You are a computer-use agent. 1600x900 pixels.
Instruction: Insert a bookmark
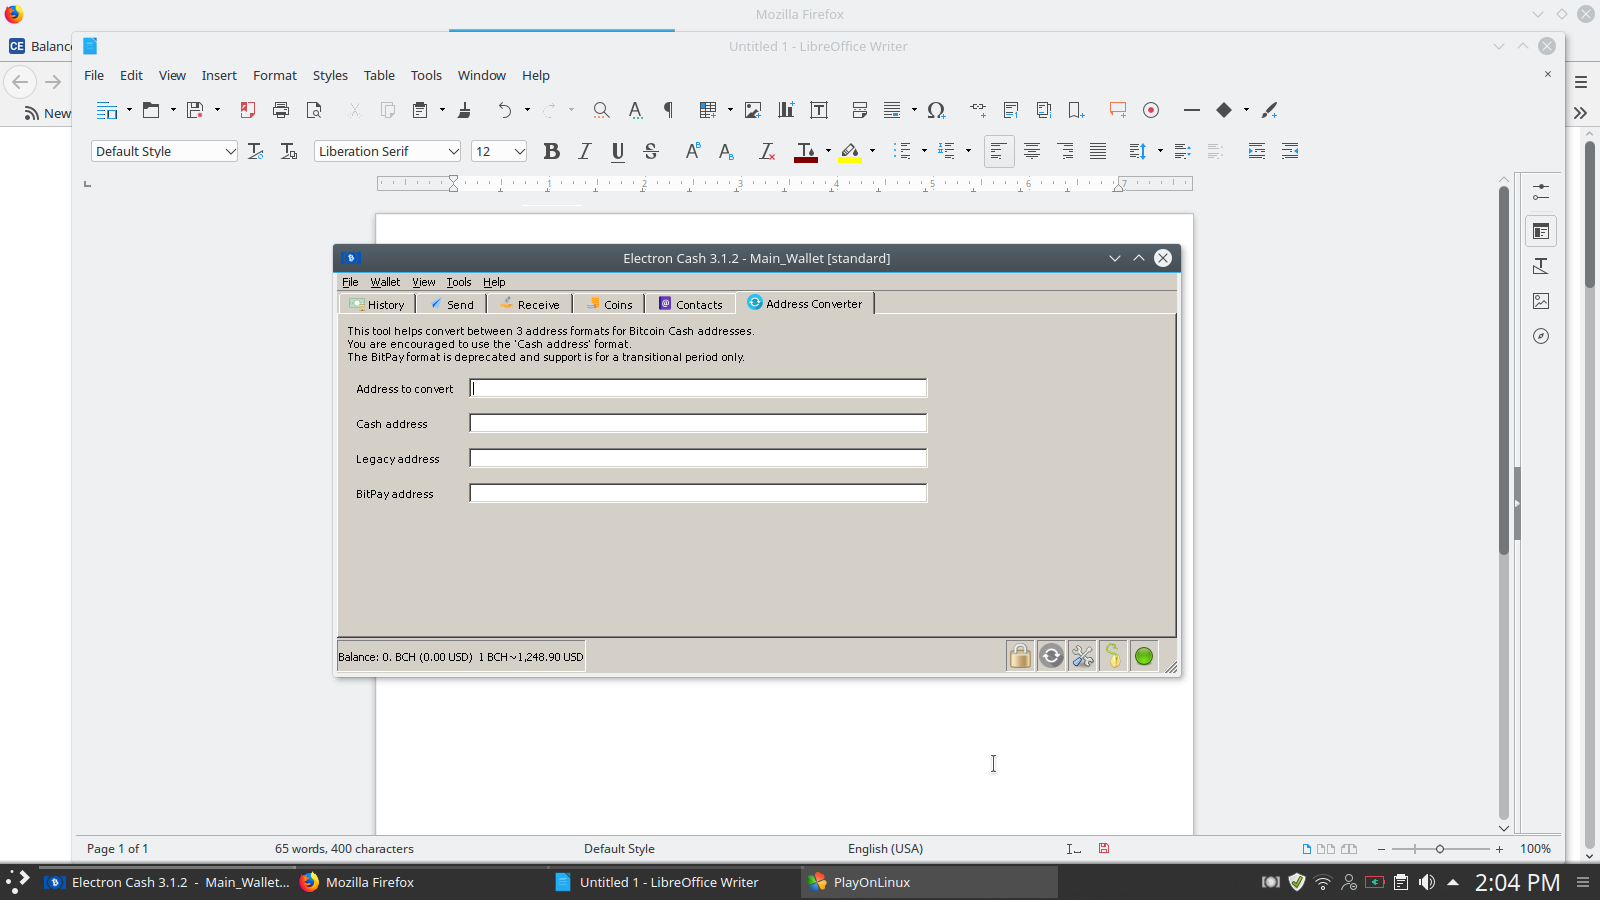[1077, 110]
